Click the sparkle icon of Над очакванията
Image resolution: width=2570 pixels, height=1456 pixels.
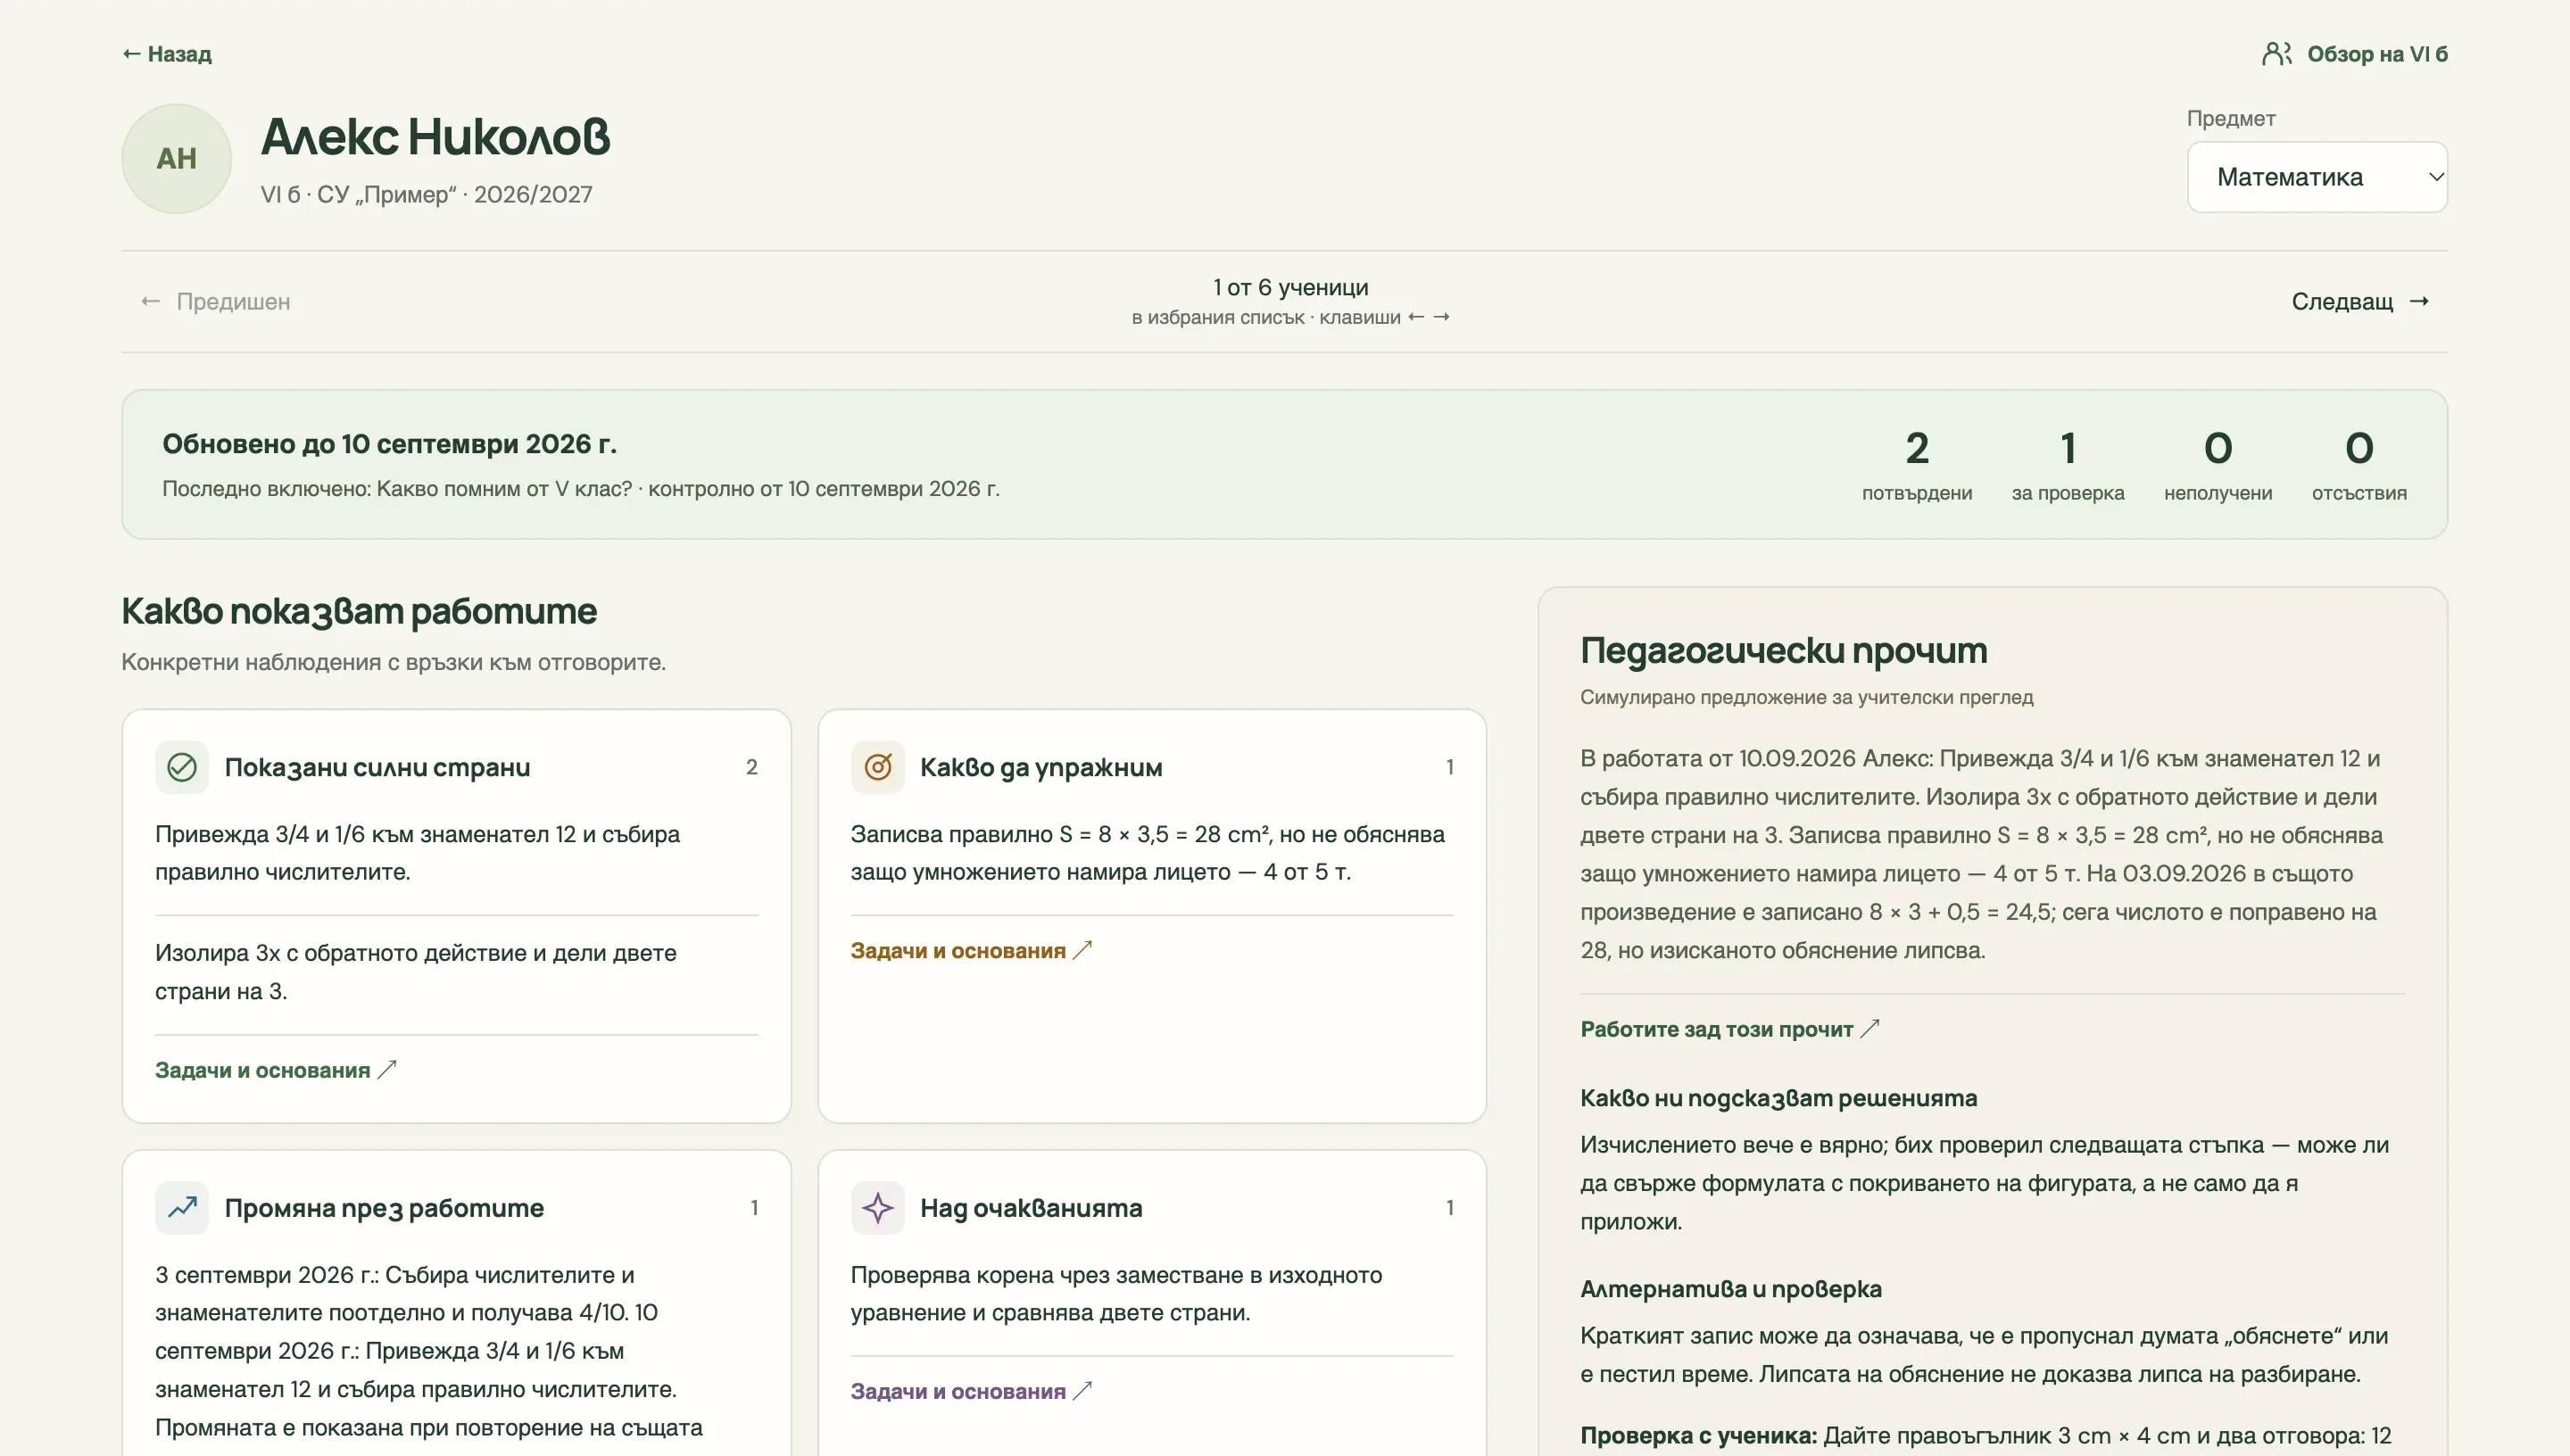[877, 1208]
